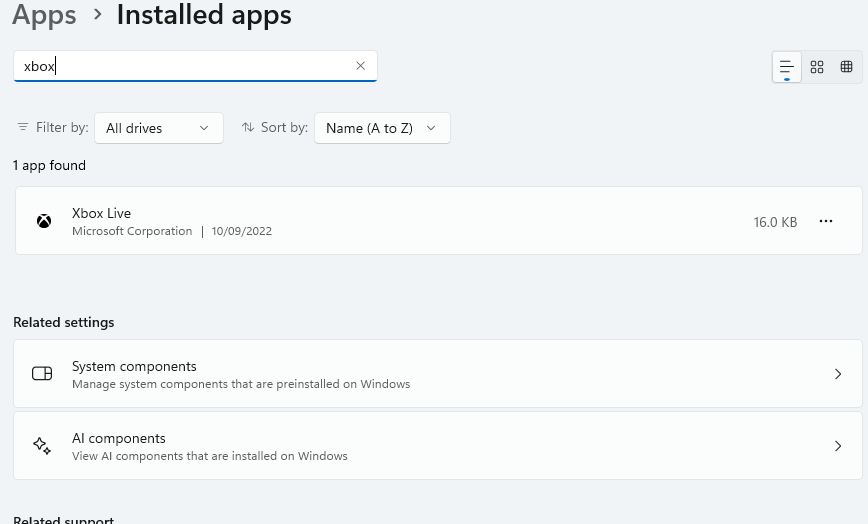Click 'Manage system components' description text
The image size is (868, 524).
click(x=241, y=384)
